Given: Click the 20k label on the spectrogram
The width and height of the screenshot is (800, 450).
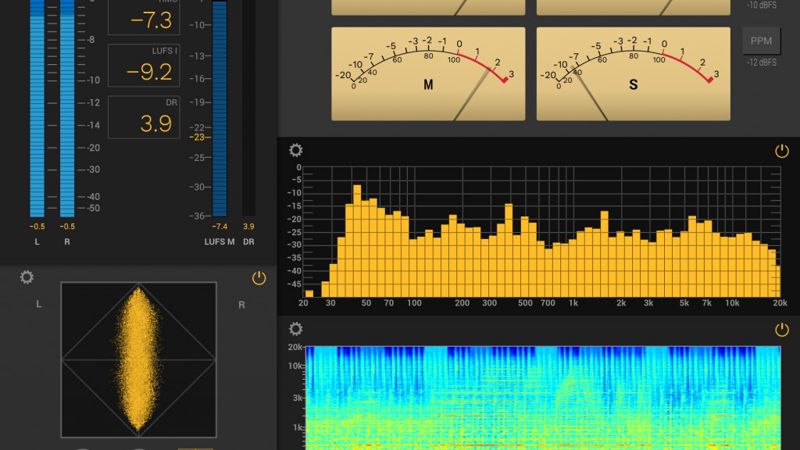Looking at the screenshot, I should 295,347.
